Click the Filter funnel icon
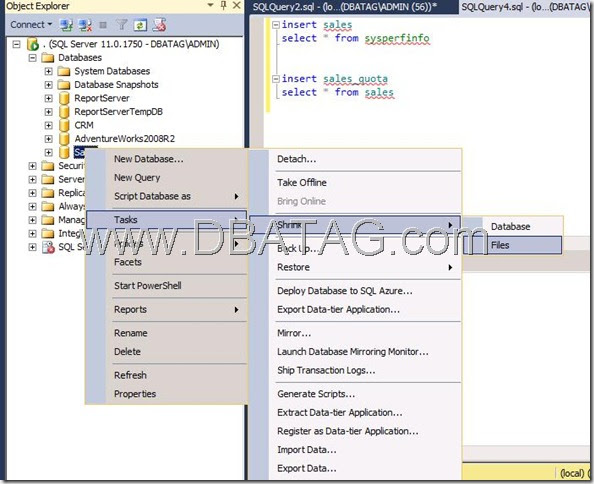Screen dimensions: 594x484 click(x=122, y=25)
